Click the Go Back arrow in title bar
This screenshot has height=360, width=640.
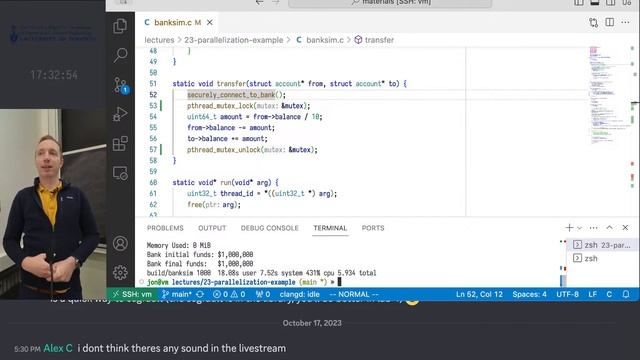pyautogui.click(x=259, y=2)
